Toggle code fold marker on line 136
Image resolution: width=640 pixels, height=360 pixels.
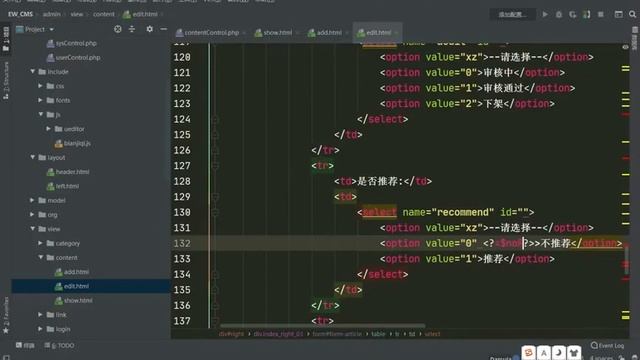[215, 306]
